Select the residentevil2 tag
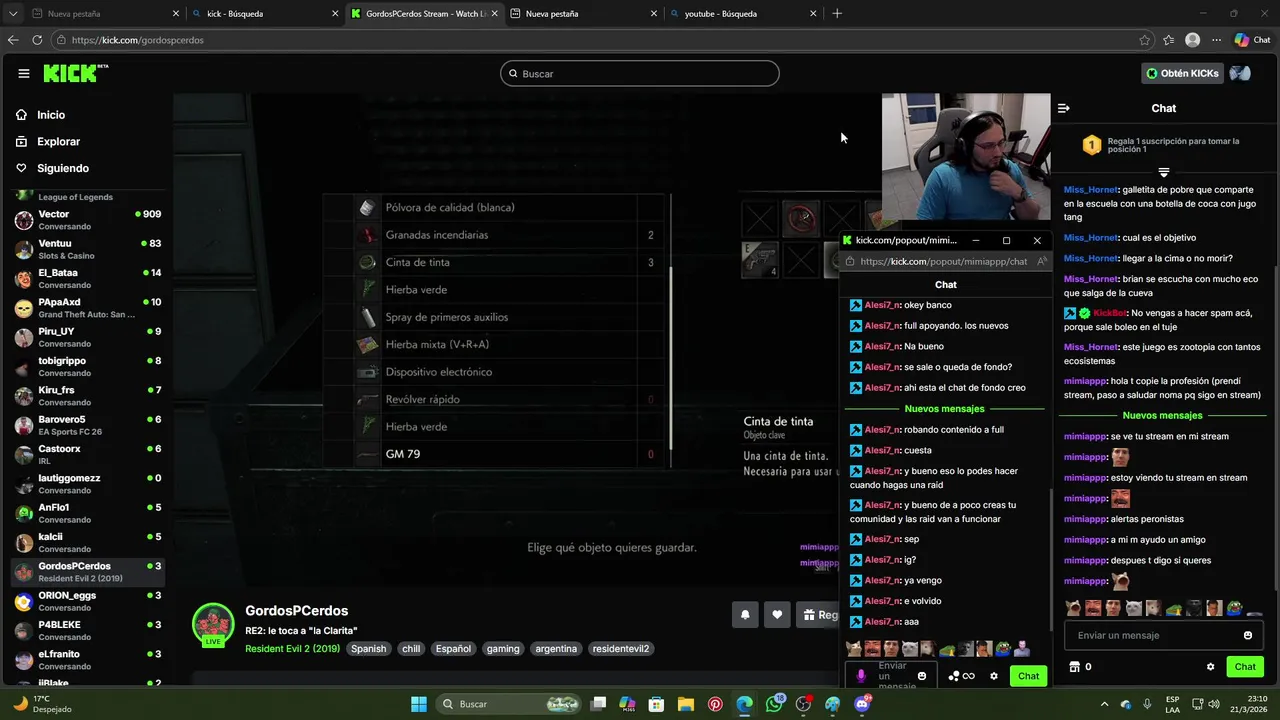The width and height of the screenshot is (1280, 720). (x=621, y=648)
